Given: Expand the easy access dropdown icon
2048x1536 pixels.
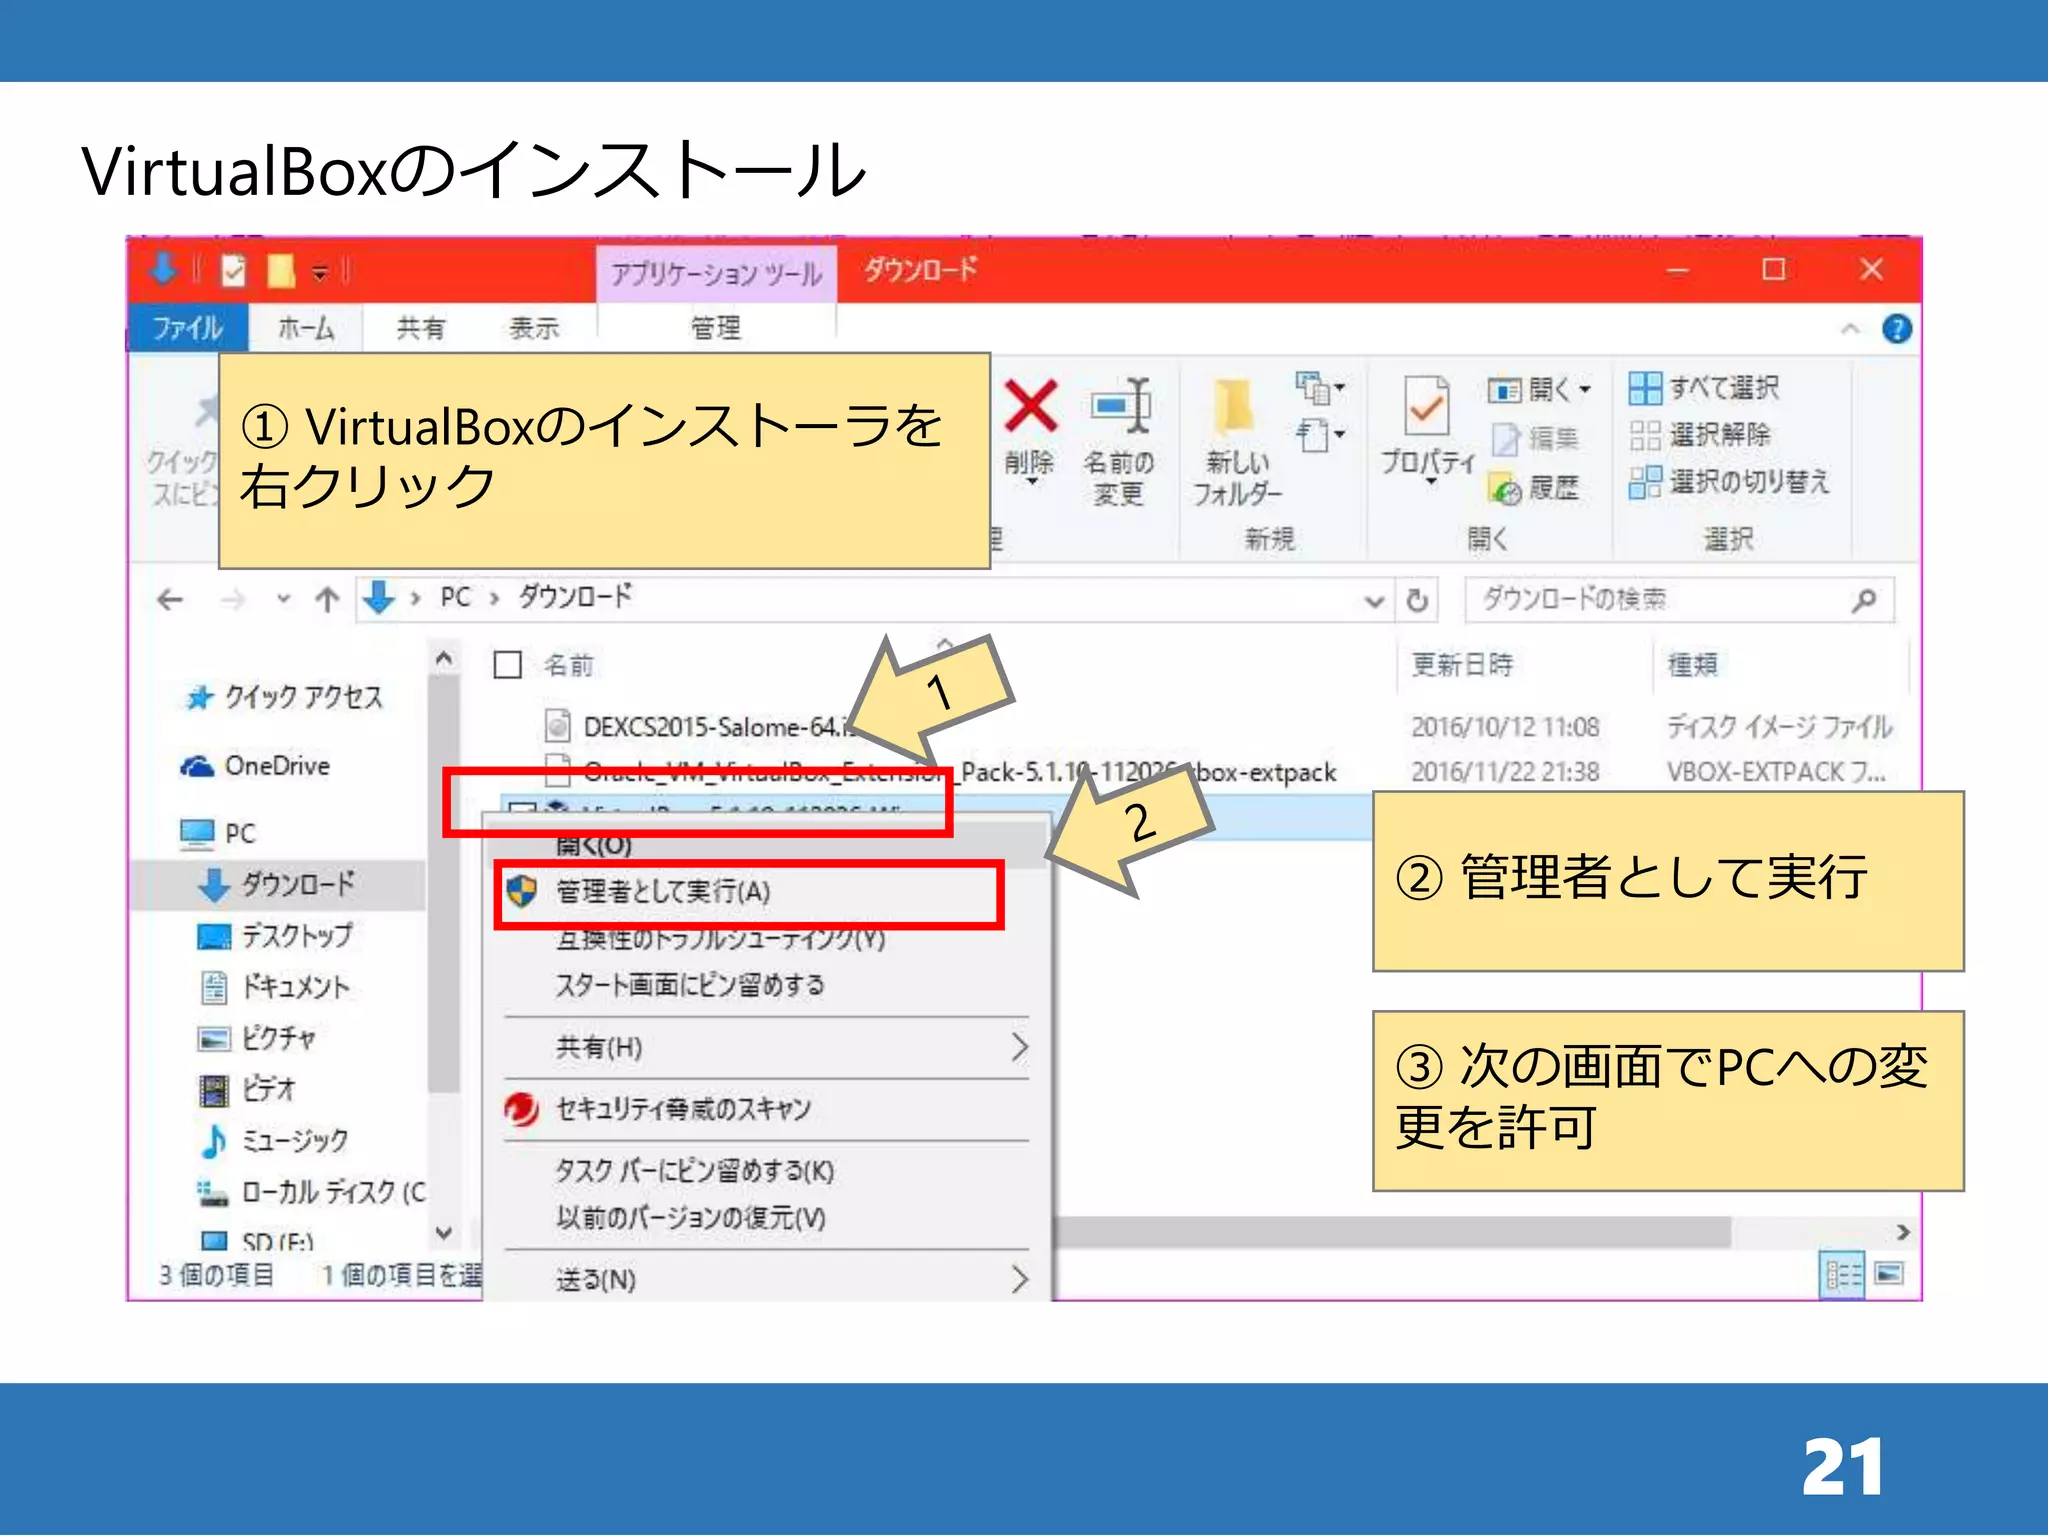Looking at the screenshot, I should coord(1320,436).
